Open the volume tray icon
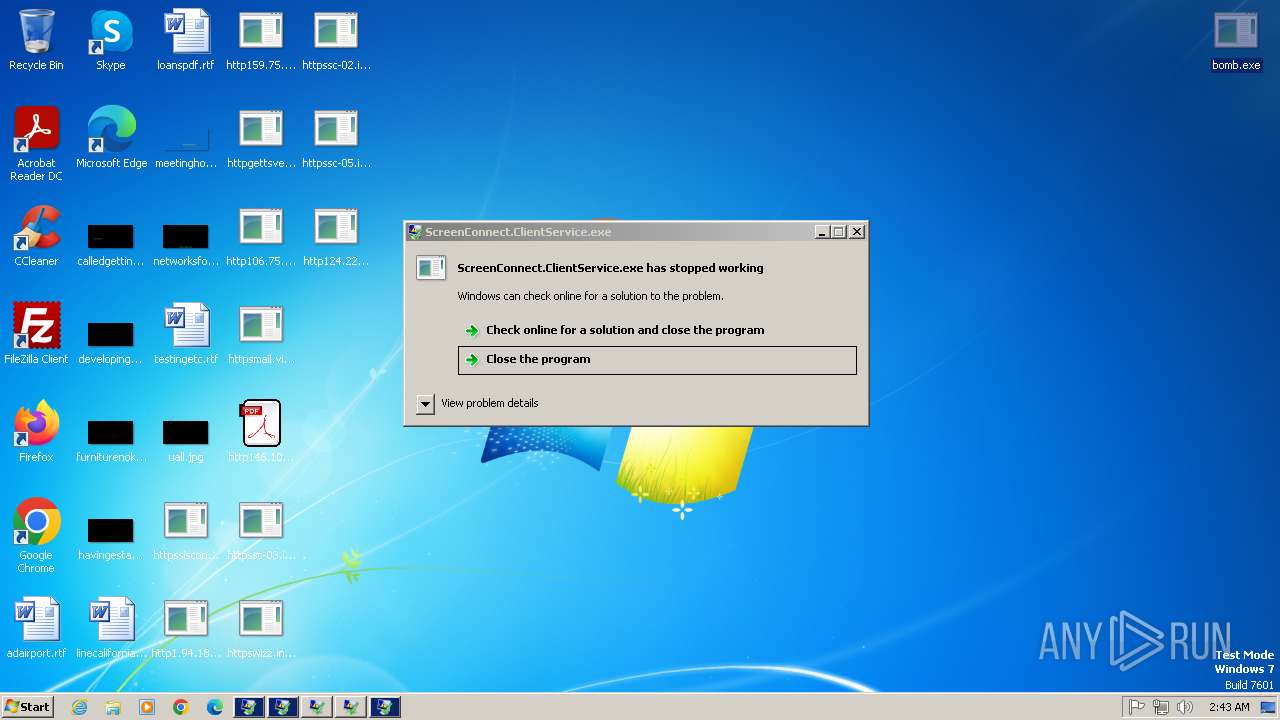 (x=1185, y=707)
